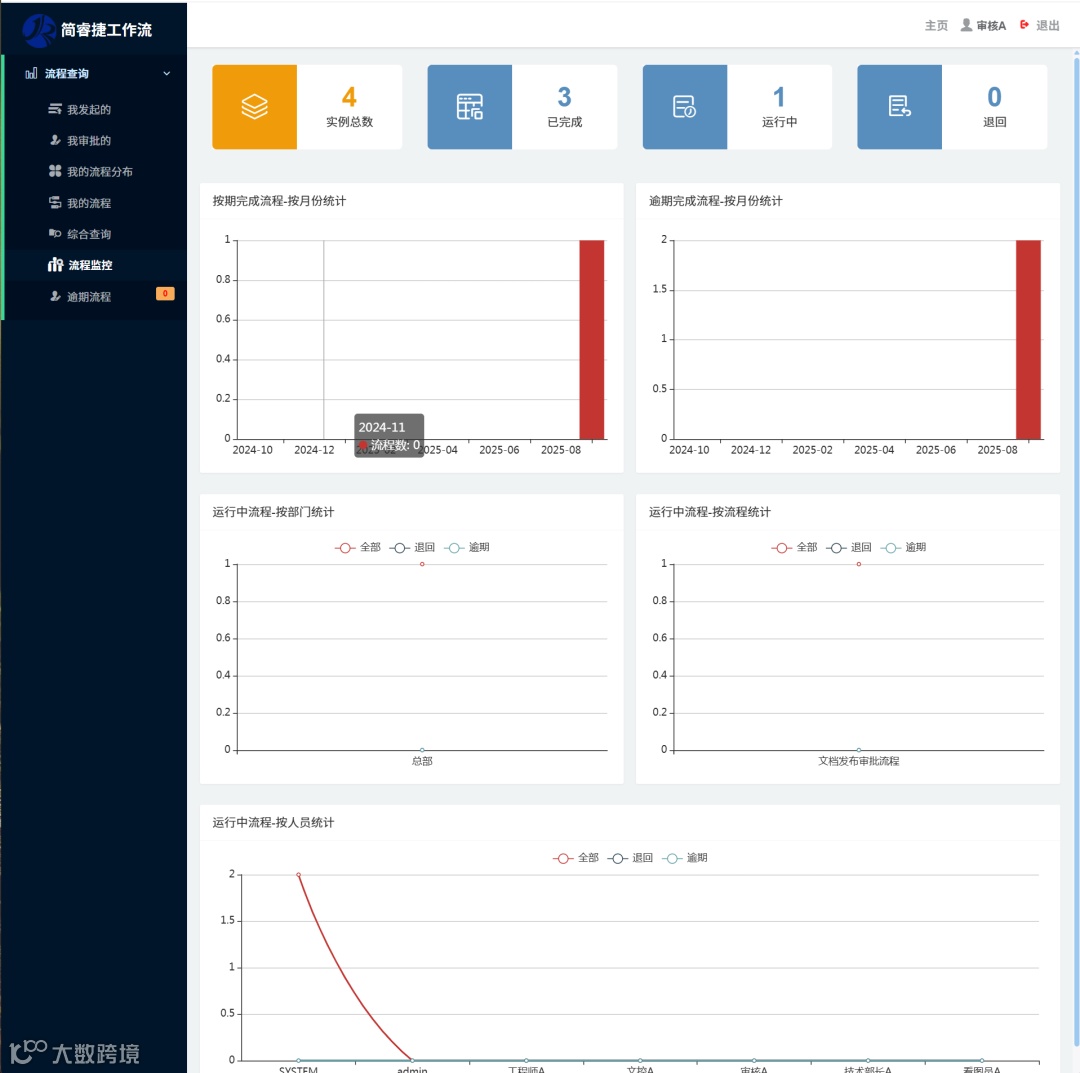Click the icon beside 我的流程

pos(55,202)
